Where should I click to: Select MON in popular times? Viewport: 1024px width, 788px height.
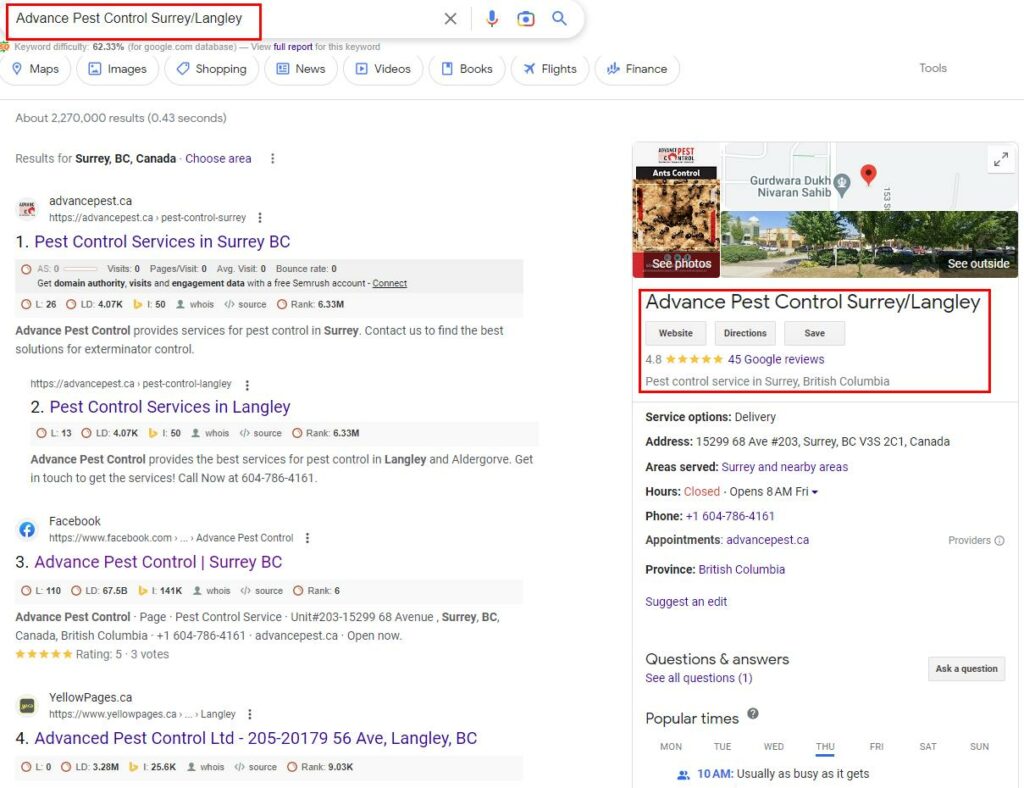(671, 747)
